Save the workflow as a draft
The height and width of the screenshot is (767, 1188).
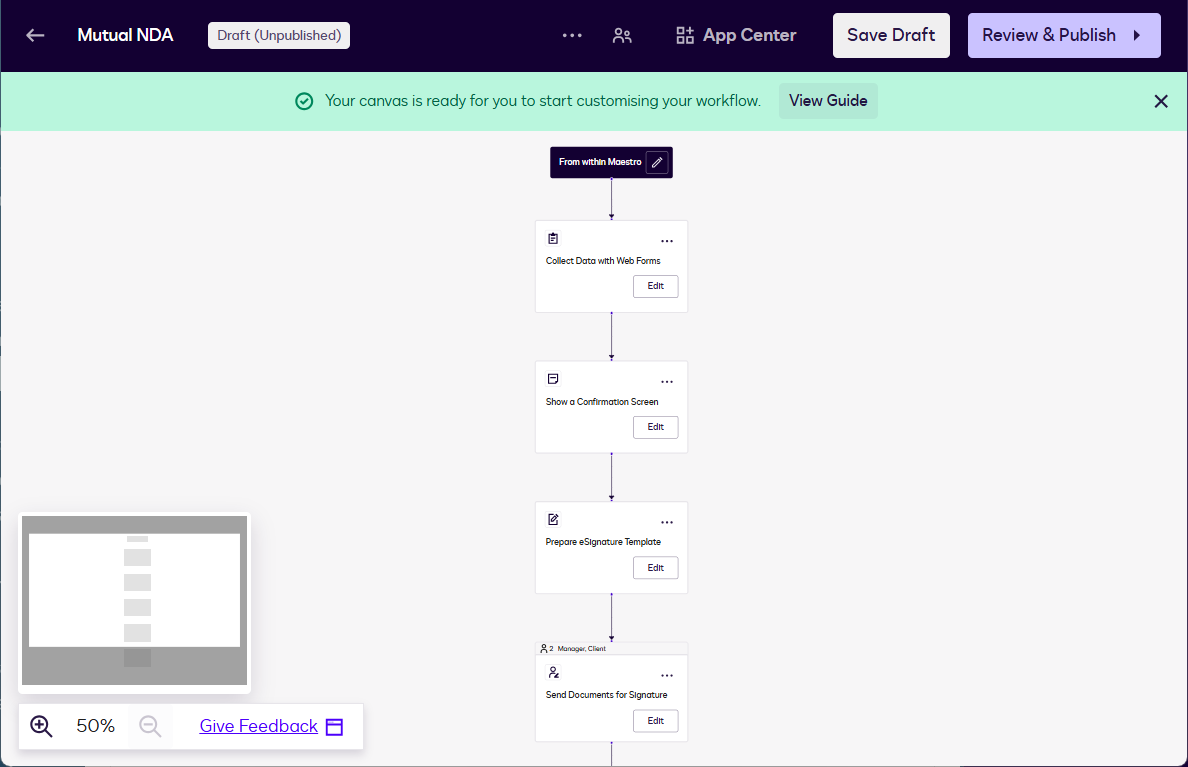coord(891,35)
